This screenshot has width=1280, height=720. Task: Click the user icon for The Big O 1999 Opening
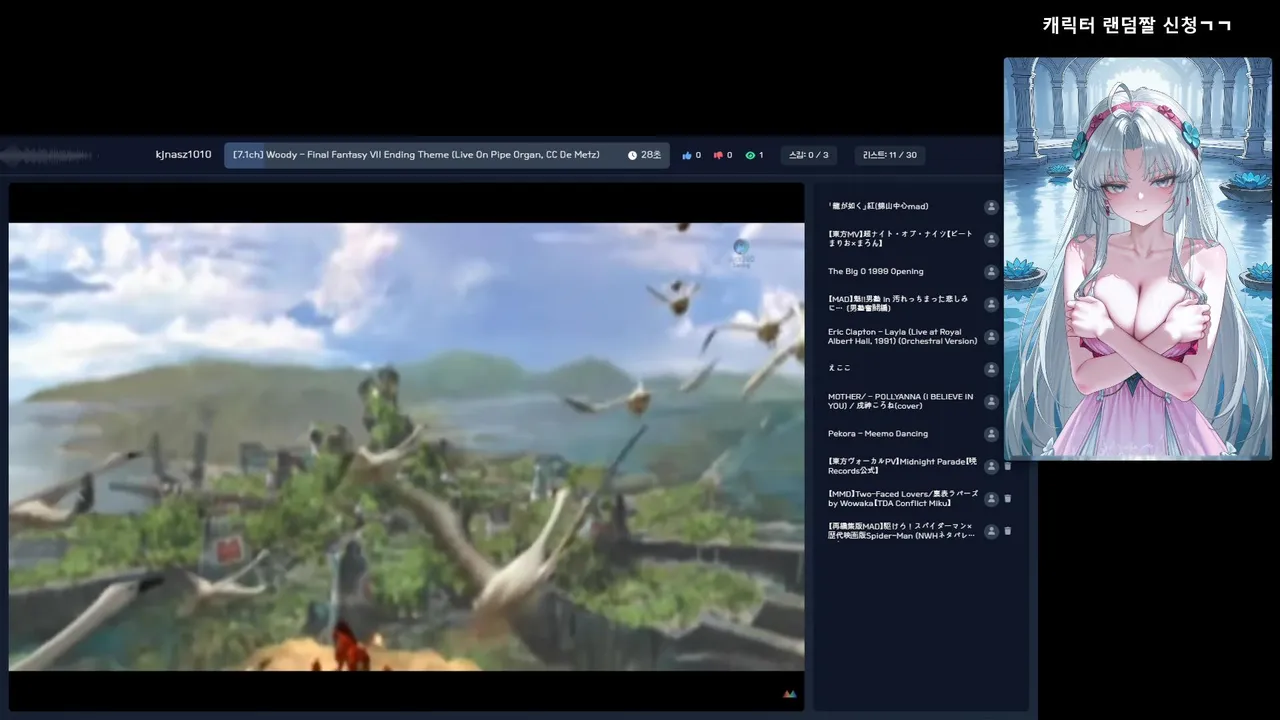991,271
